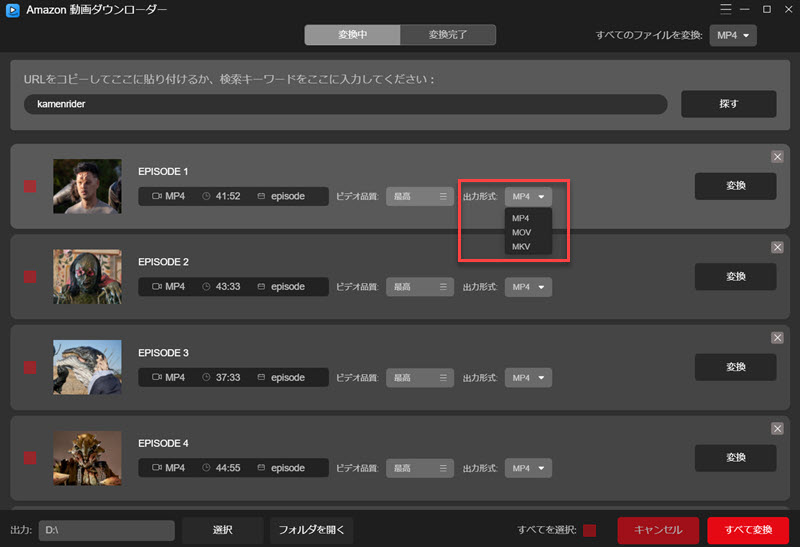The height and width of the screenshot is (547, 800).
Task: Choose MKV in the open format list
Action: click(528, 246)
